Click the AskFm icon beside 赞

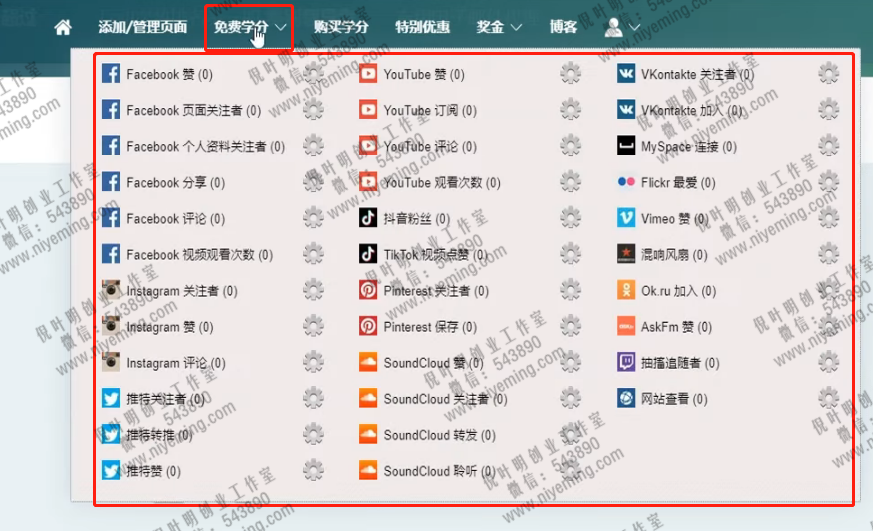tap(626, 326)
